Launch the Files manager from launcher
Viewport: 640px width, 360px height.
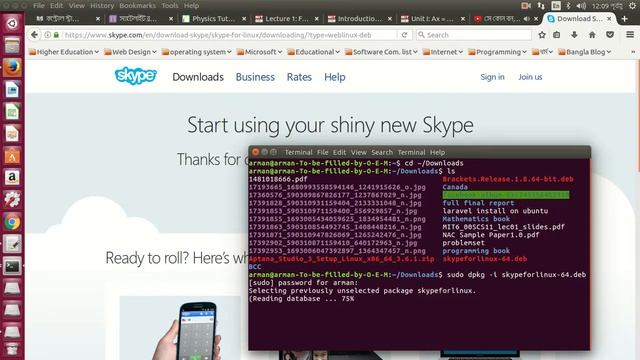(x=12, y=46)
